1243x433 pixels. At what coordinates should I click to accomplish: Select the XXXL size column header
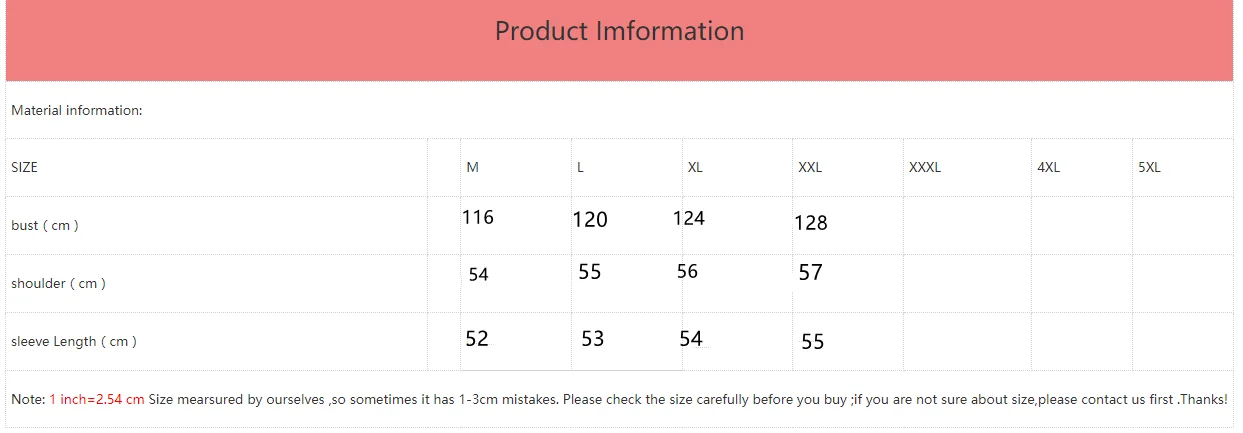(925, 167)
